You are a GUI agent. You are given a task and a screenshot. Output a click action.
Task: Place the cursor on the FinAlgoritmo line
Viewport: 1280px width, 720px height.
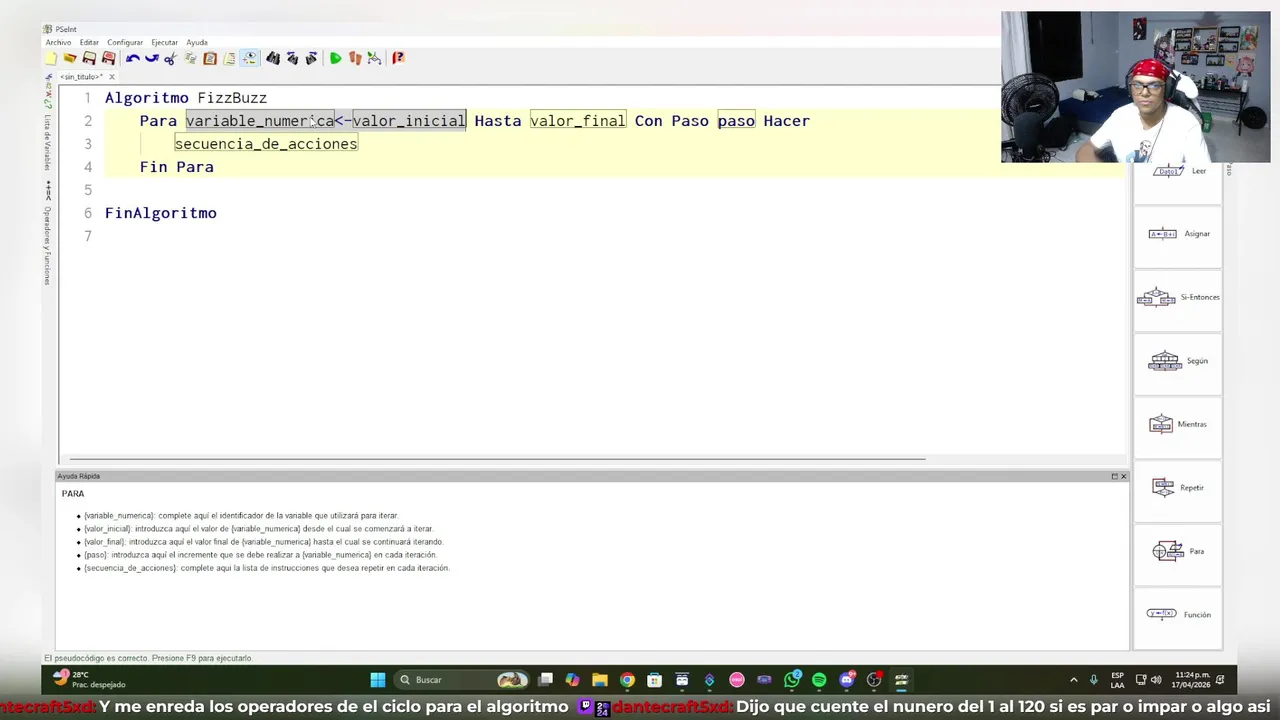(x=161, y=213)
